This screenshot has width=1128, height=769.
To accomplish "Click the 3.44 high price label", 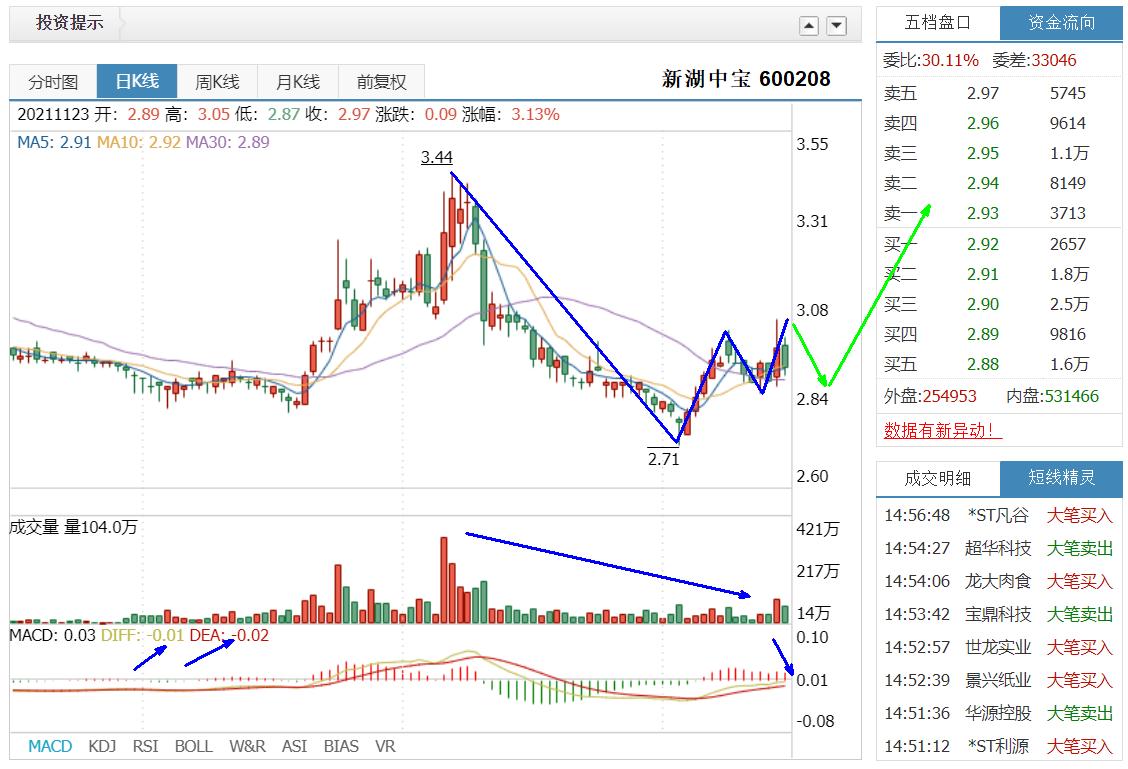I will pos(437,157).
